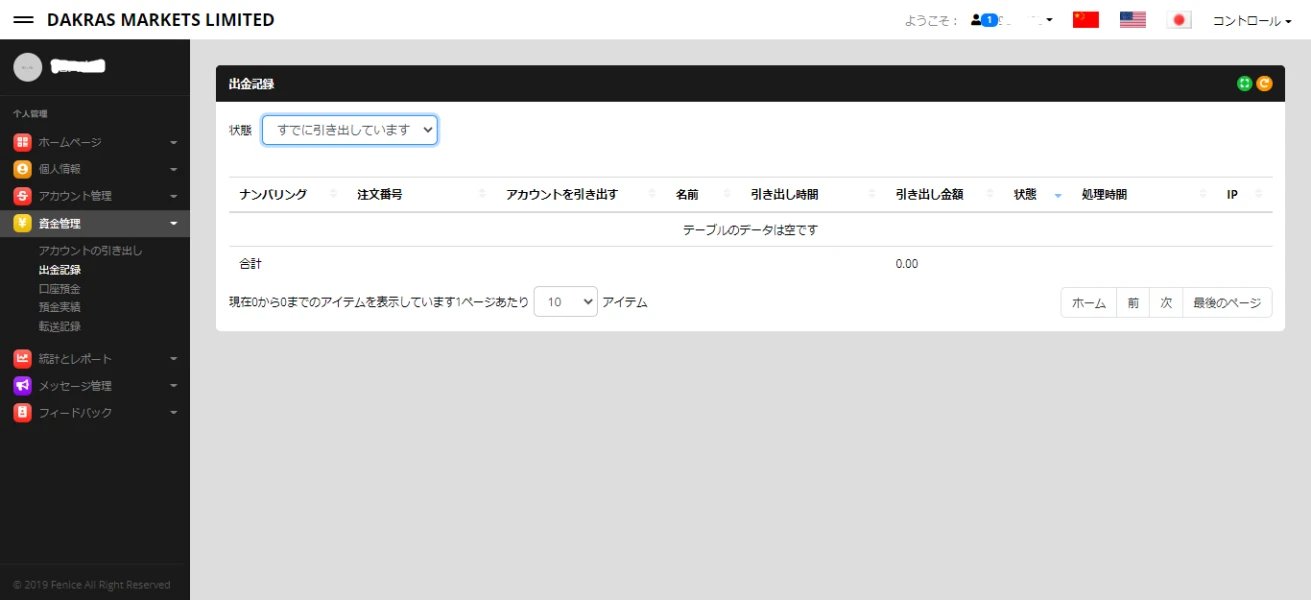Open the 状態 filter dropdown
The width and height of the screenshot is (1311, 600).
[x=349, y=130]
